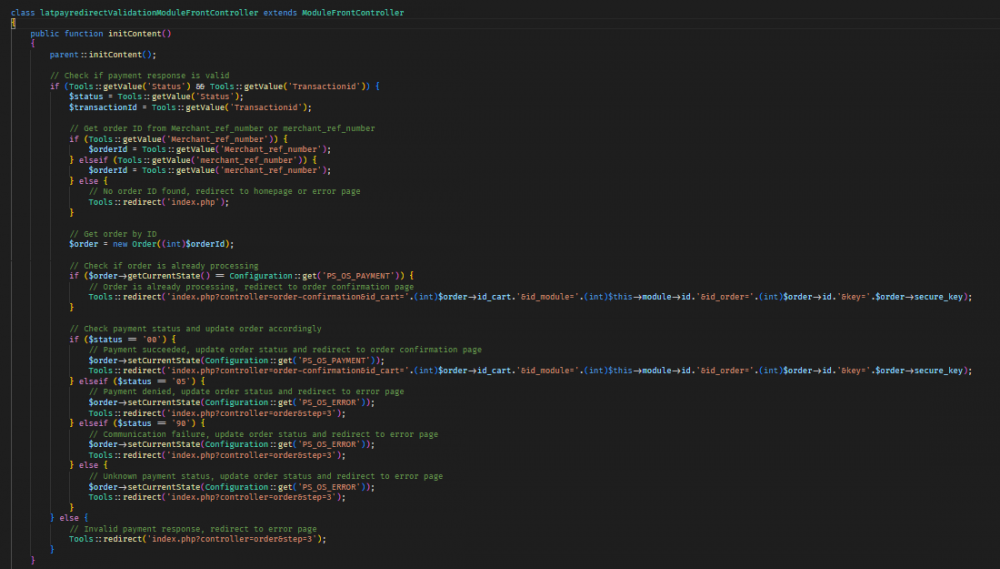Click the 'public function initContent()' line
This screenshot has width=1000, height=569.
101,34
